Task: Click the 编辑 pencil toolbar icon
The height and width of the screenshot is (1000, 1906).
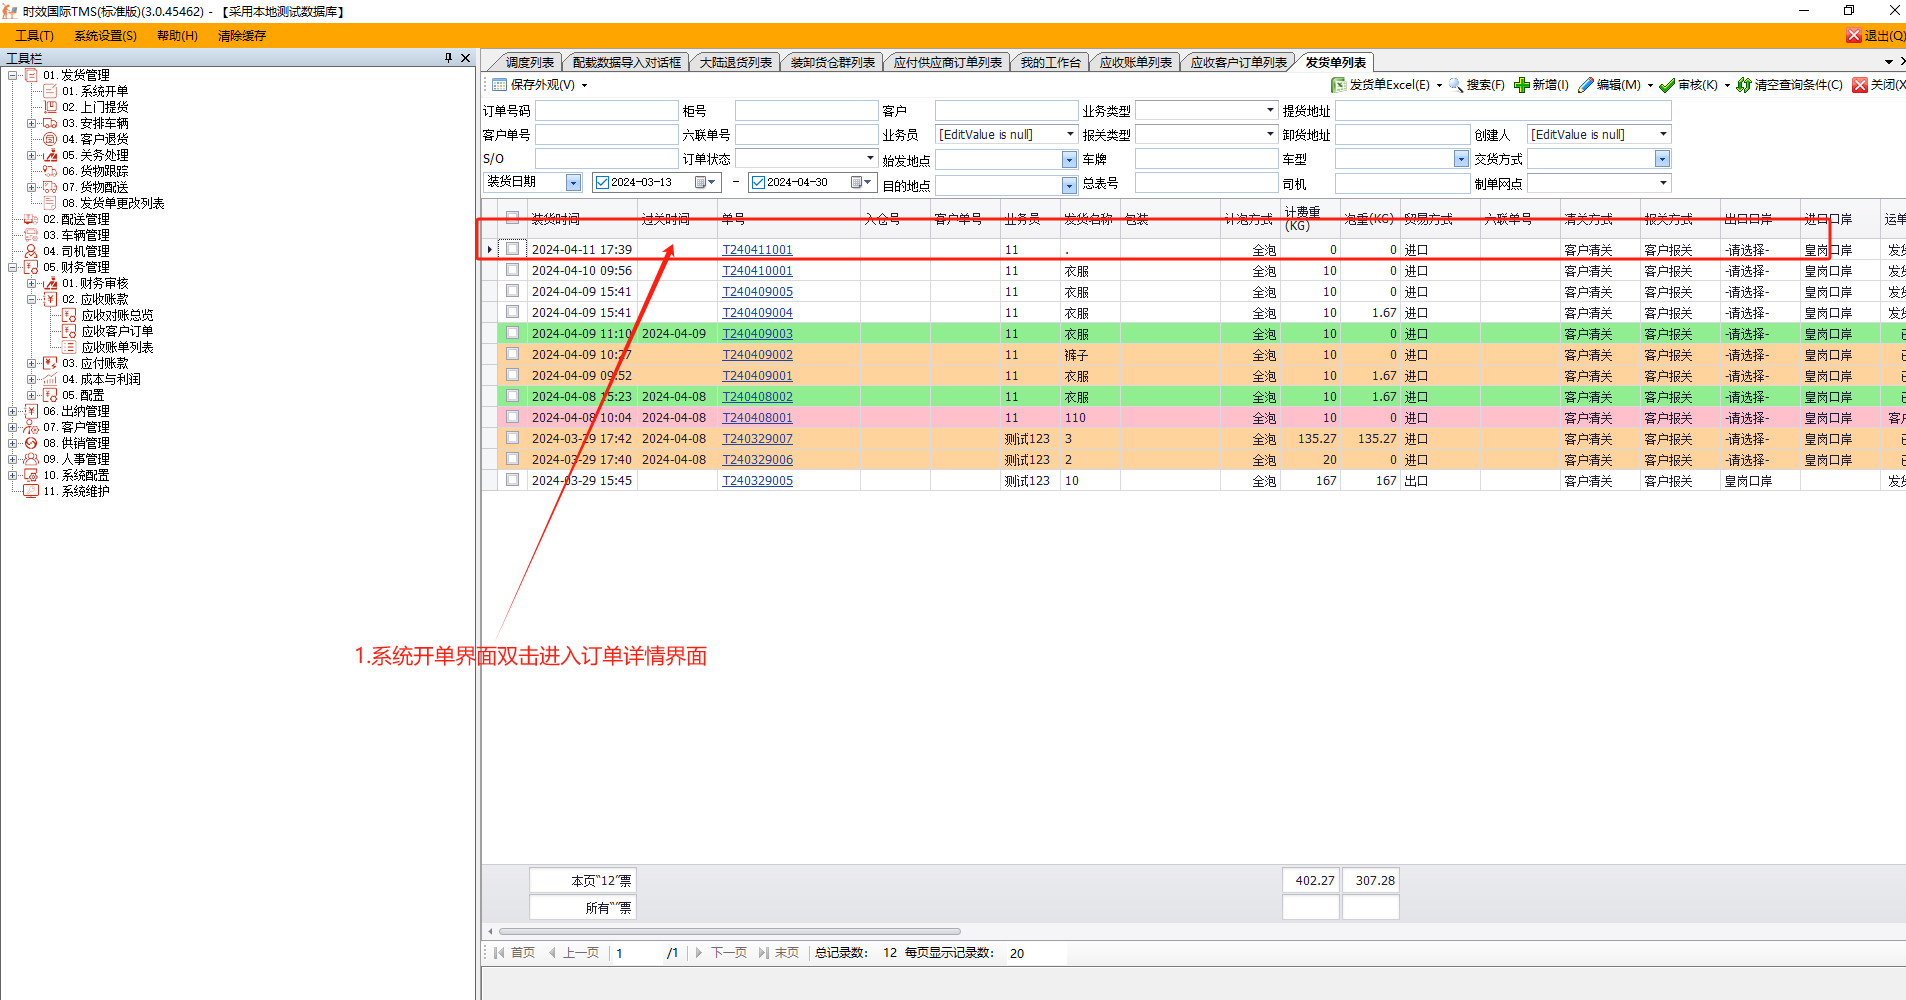Action: click(1585, 85)
